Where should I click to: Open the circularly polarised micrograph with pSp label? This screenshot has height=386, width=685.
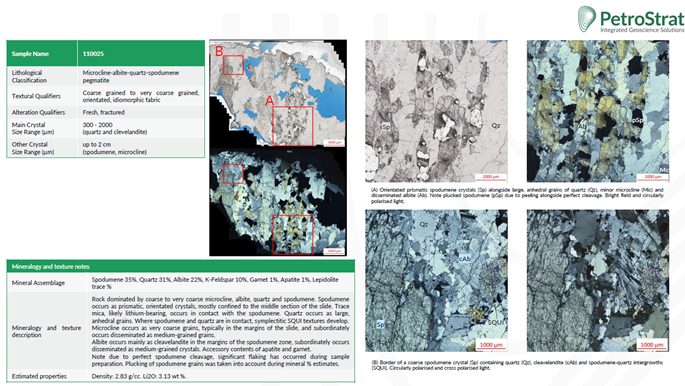coord(598,111)
